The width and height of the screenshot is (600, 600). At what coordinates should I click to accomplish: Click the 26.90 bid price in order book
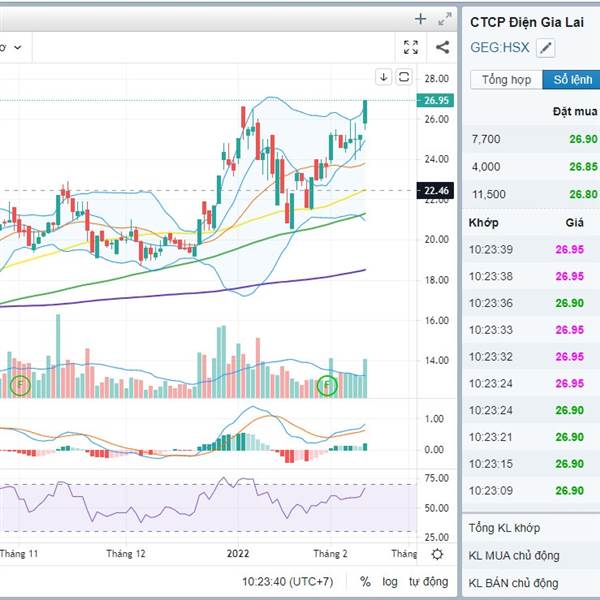pos(584,139)
